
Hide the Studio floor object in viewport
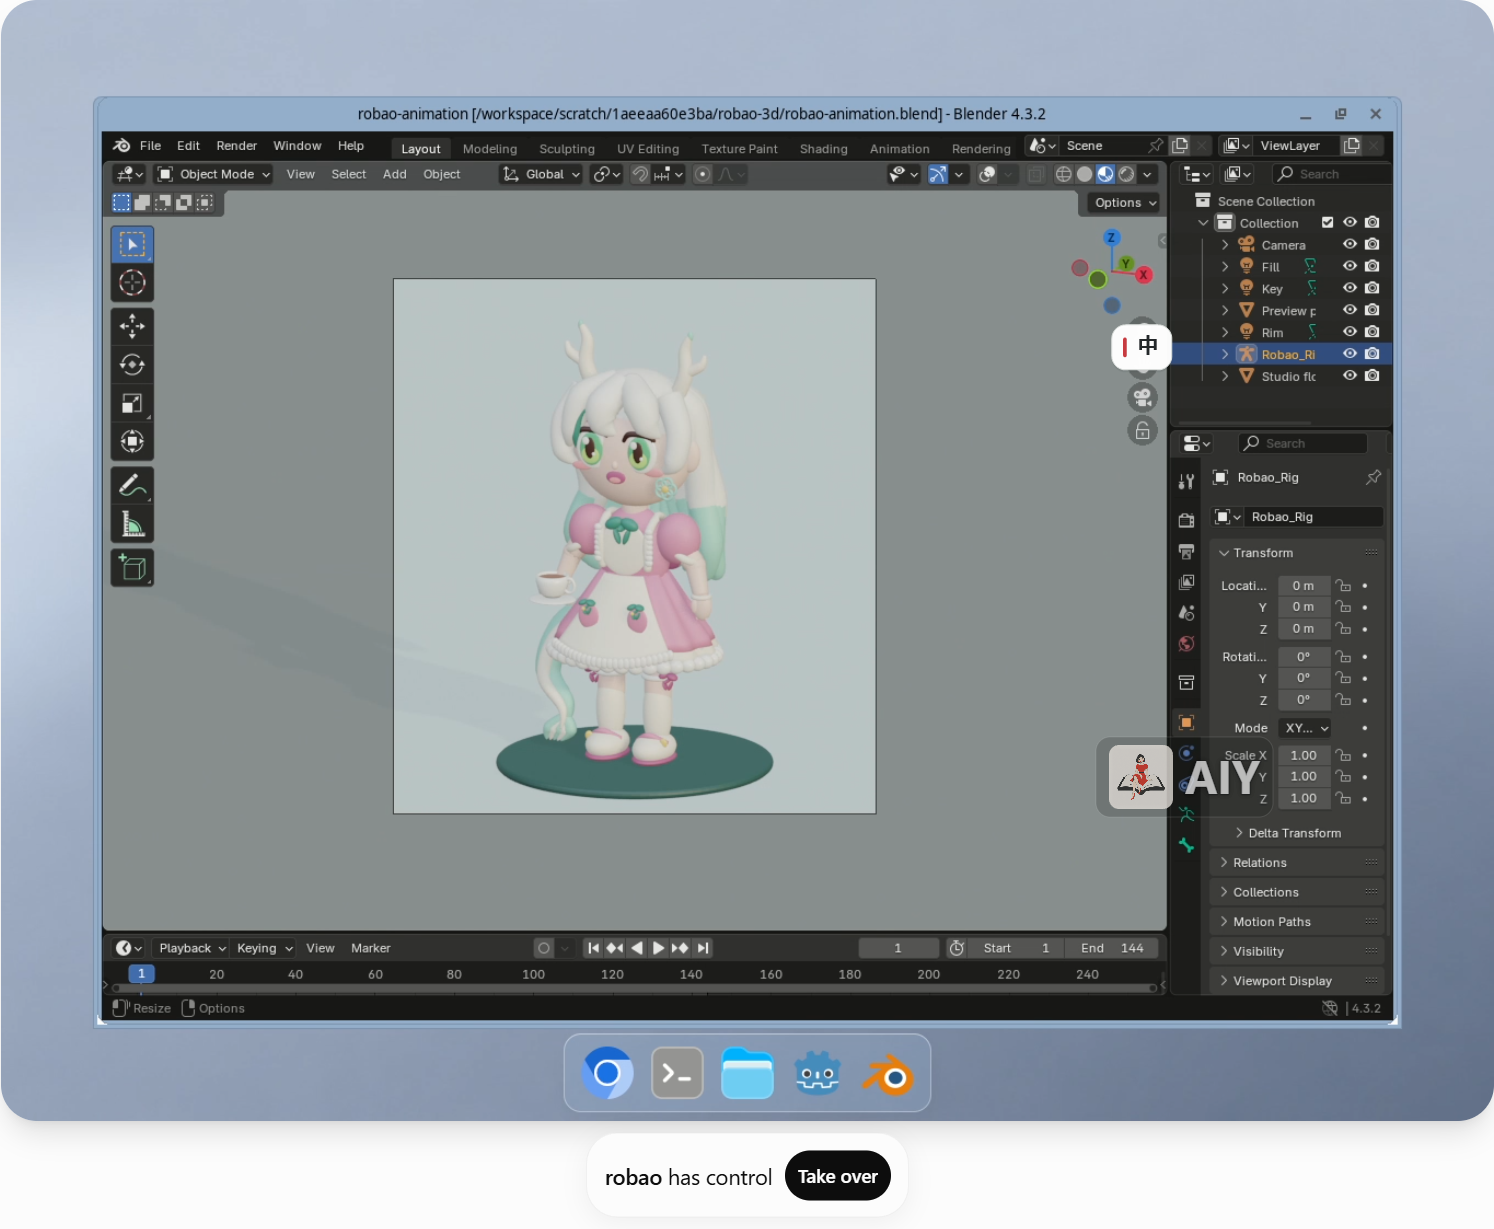[1349, 376]
